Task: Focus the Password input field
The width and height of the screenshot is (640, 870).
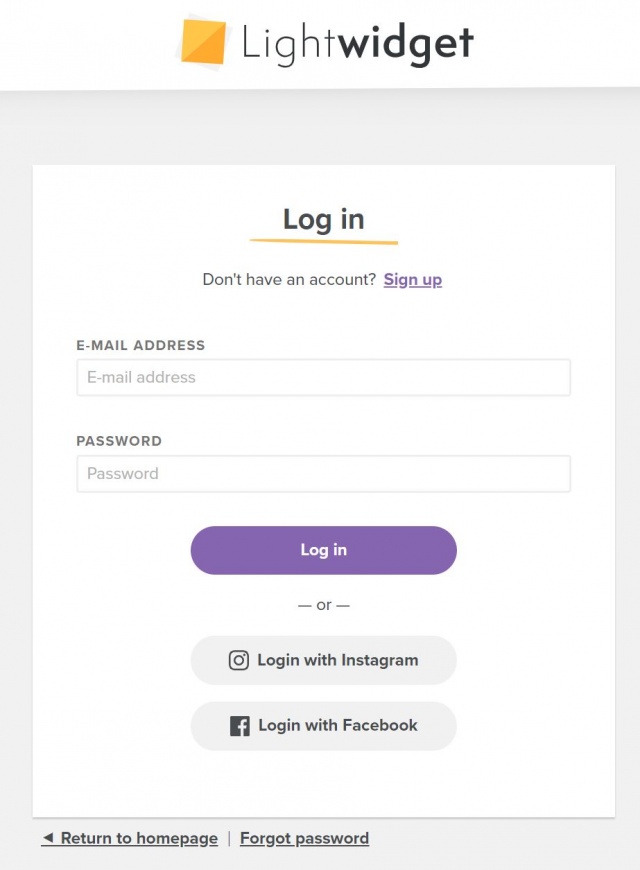Action: point(324,473)
